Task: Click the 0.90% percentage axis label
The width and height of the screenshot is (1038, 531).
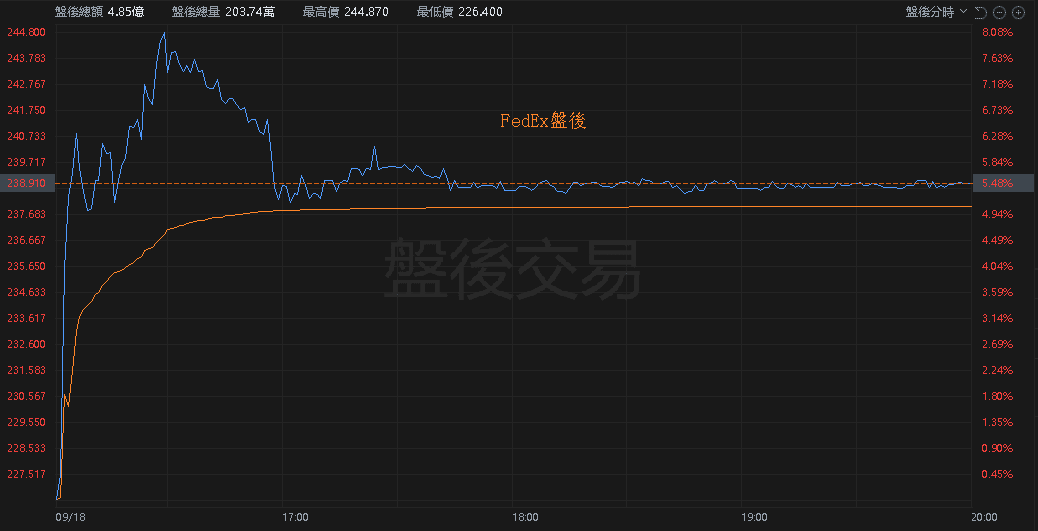Action: click(998, 448)
